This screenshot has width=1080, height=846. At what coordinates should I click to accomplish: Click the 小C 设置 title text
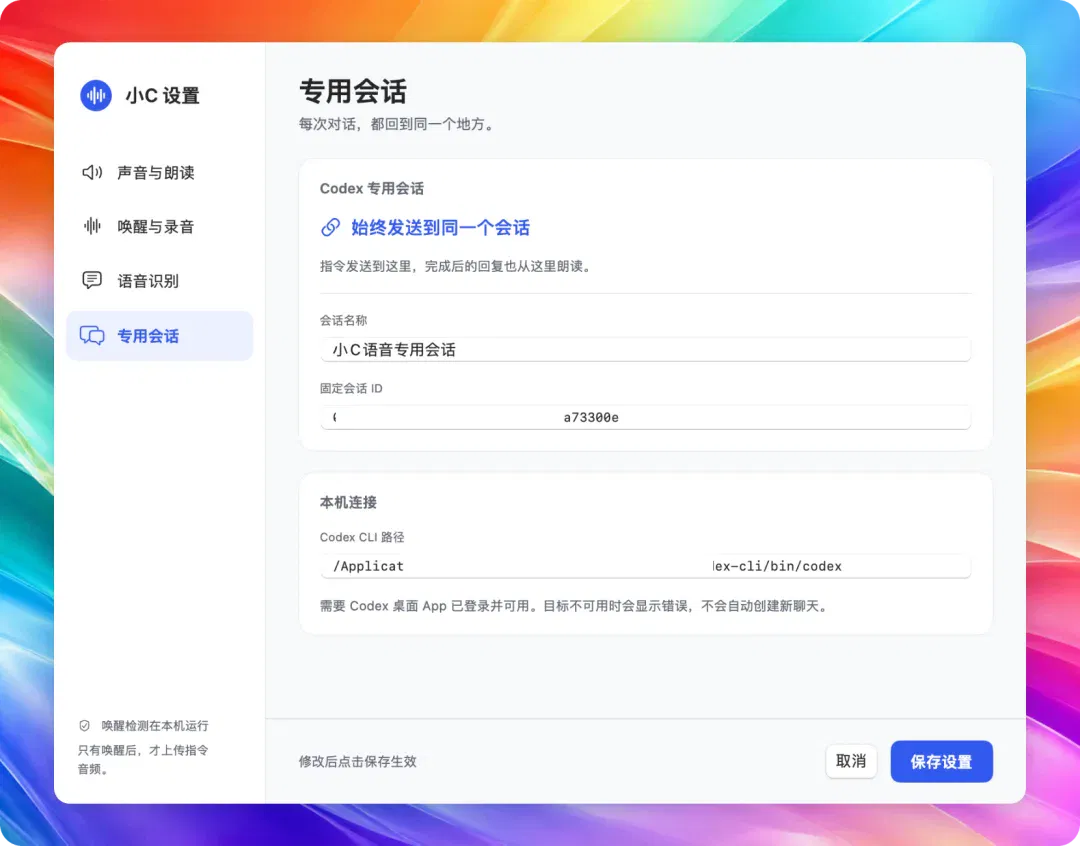point(163,95)
